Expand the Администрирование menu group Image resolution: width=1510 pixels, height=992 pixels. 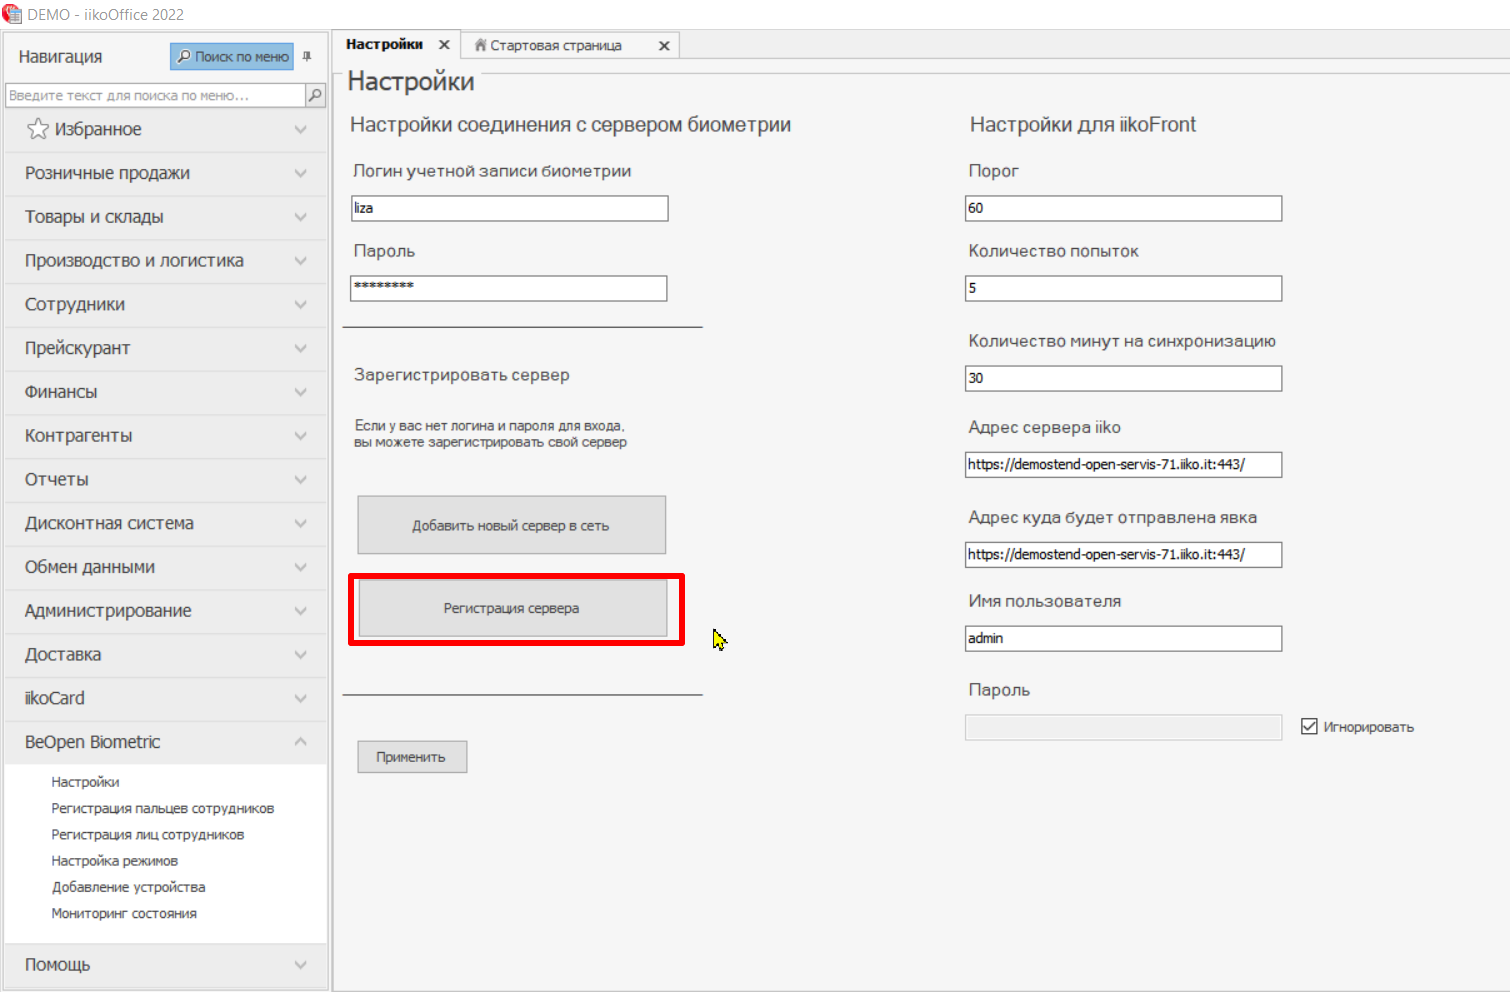tap(300, 611)
